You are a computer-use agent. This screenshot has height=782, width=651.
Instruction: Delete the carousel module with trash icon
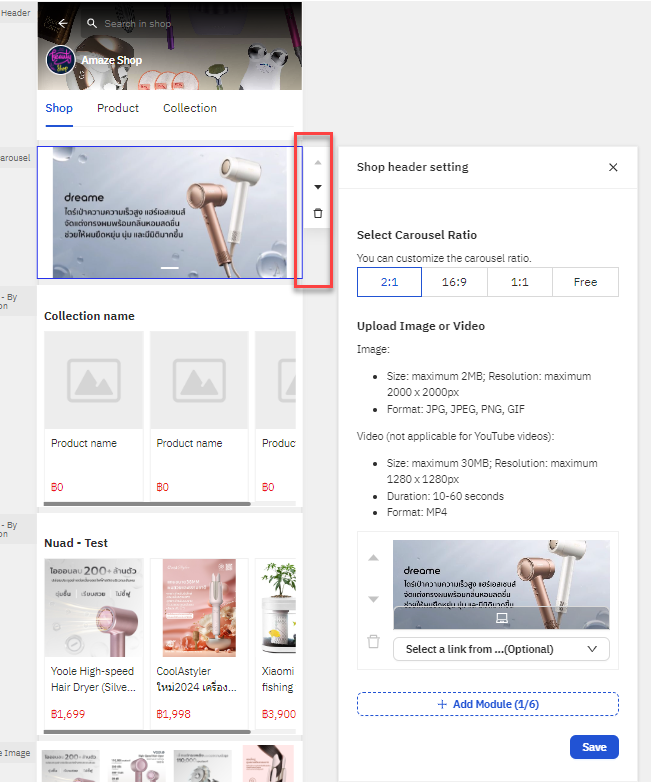[x=318, y=213]
